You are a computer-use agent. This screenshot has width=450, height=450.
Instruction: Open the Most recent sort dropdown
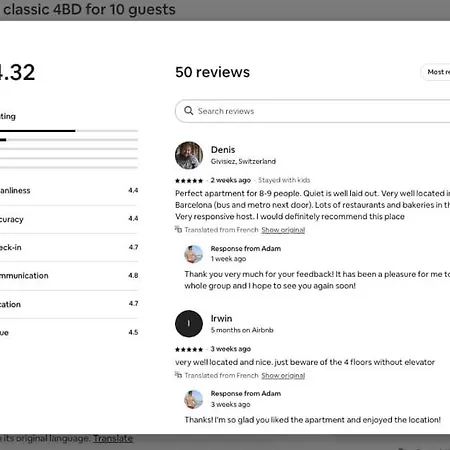coord(435,72)
